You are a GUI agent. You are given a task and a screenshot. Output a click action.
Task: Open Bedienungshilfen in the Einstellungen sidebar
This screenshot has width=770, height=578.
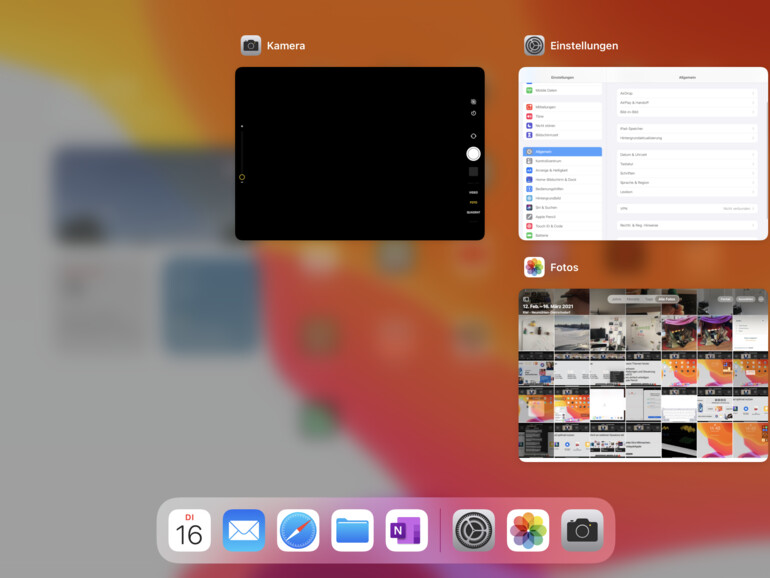562,189
